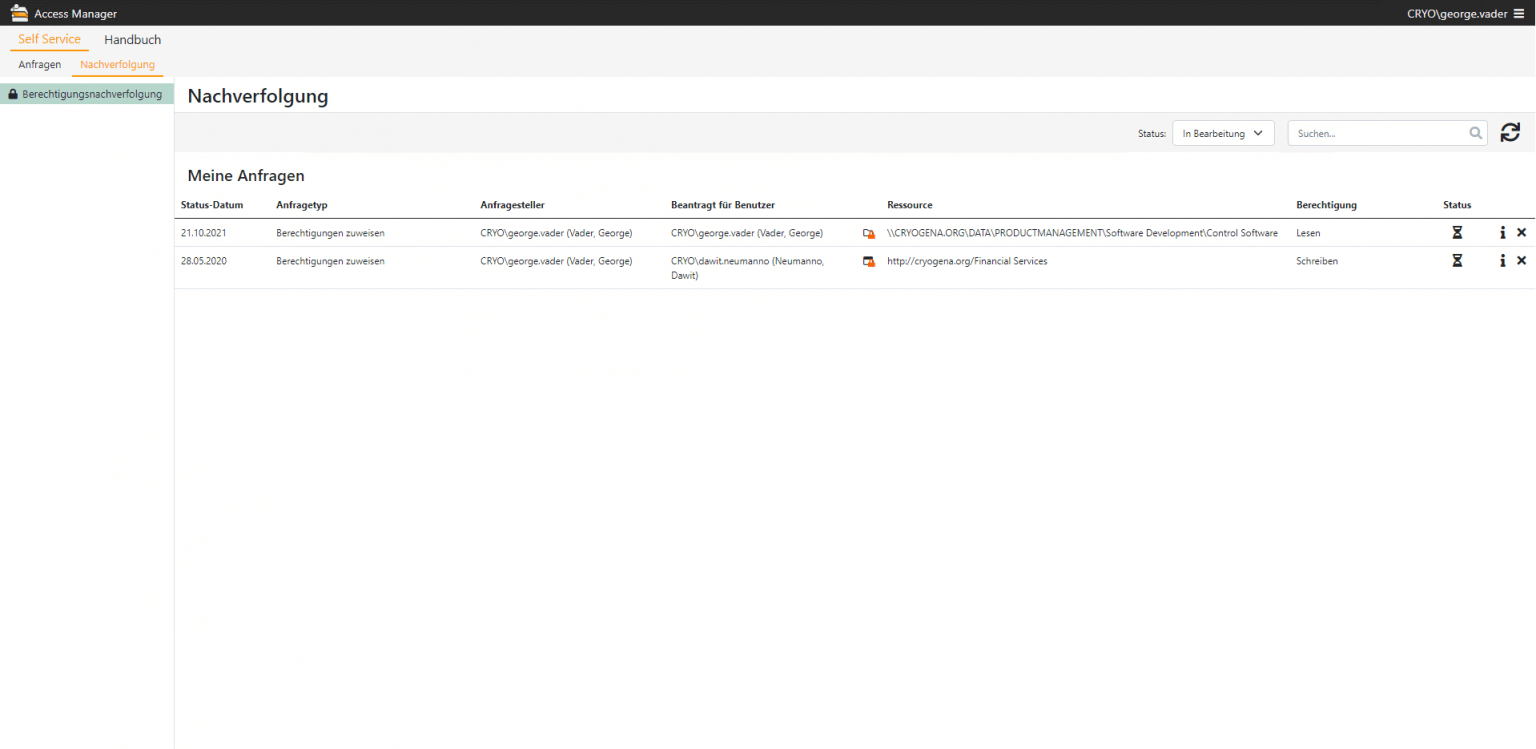Image resolution: width=1536 pixels, height=749 pixels.
Task: Click the http://cryogena.org/Financial Services resource
Action: tap(967, 261)
